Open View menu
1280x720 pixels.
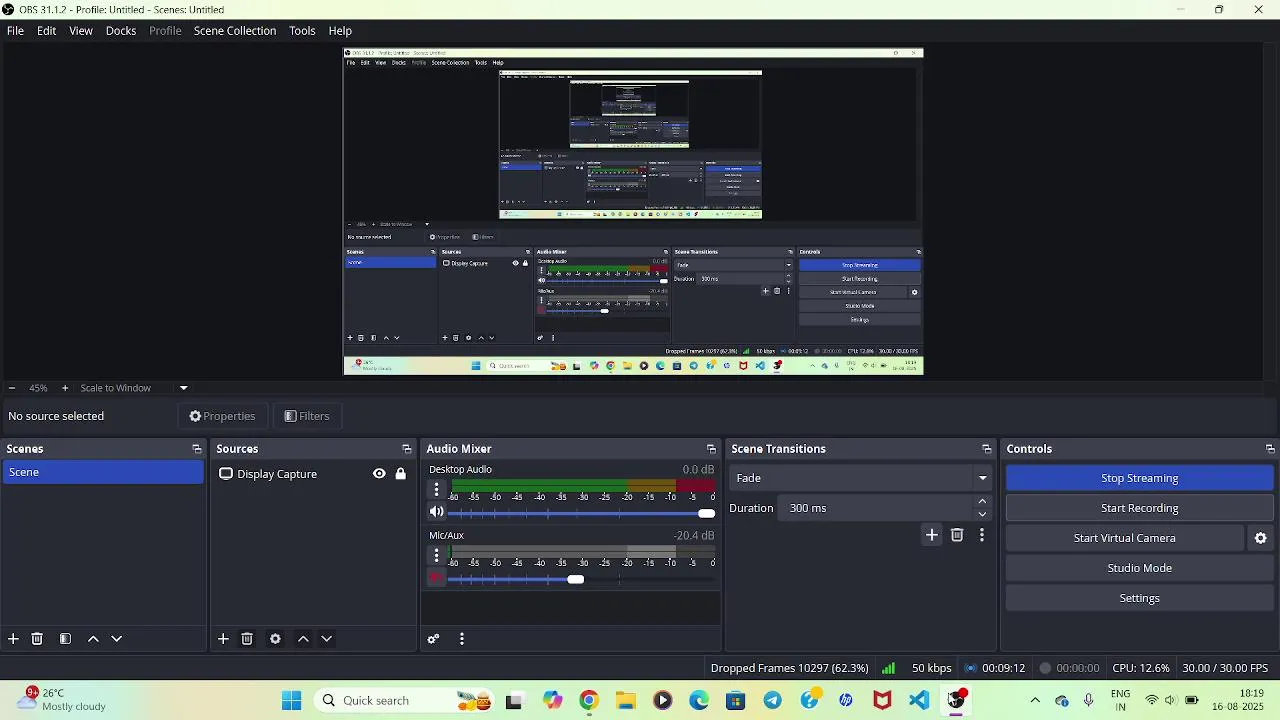[x=81, y=31]
